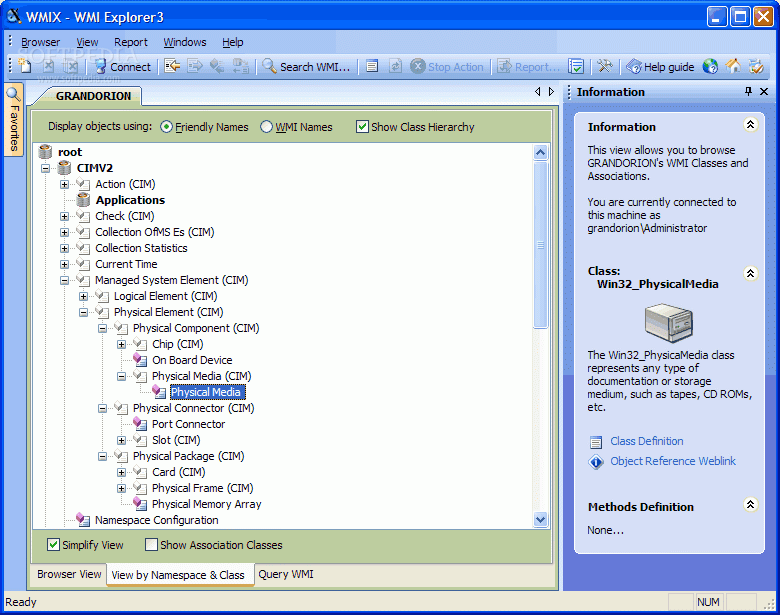Click the tab scroll left arrow
This screenshot has width=780, height=615.
537,92
